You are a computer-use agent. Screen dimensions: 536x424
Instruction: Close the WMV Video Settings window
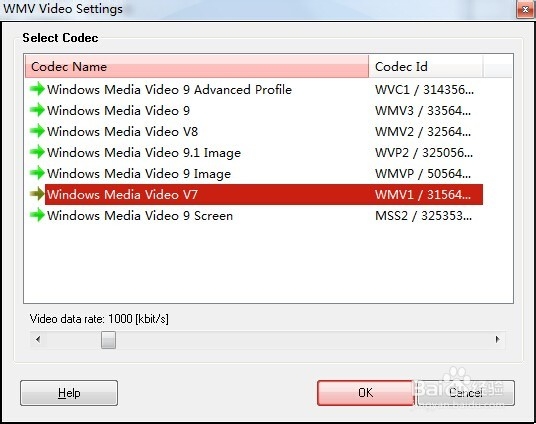[x=525, y=10]
